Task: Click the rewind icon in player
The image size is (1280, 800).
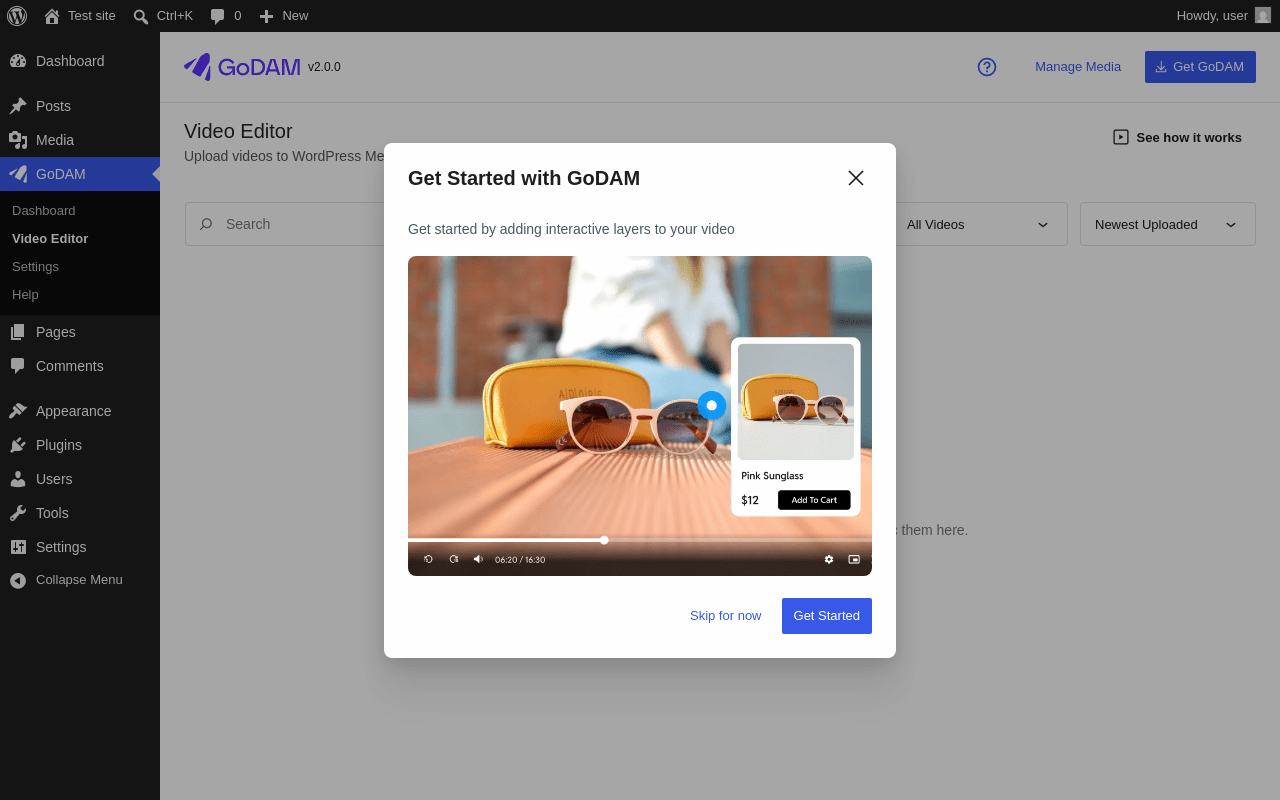Action: tap(428, 559)
